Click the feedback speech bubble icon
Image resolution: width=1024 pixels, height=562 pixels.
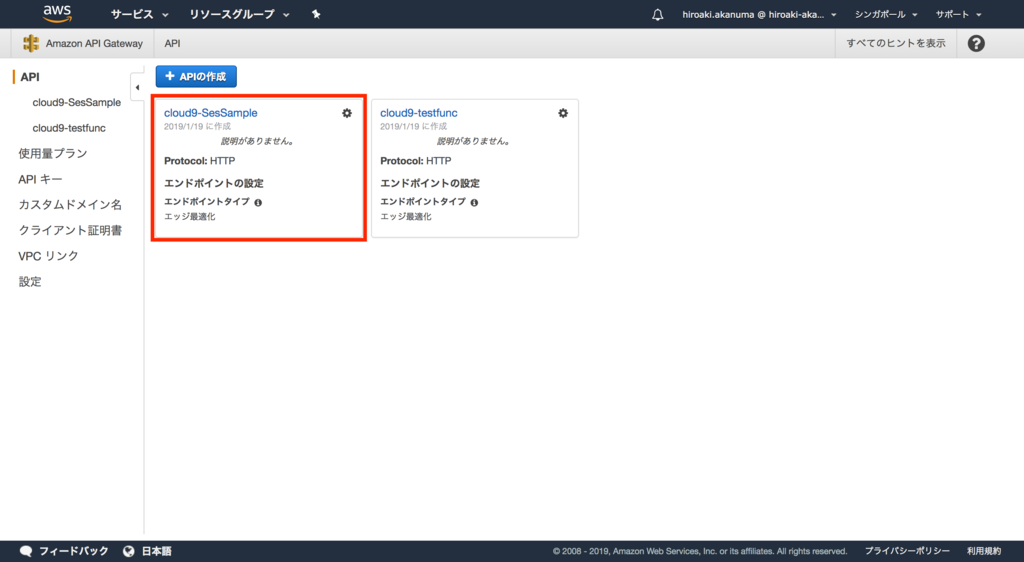[x=25, y=551]
